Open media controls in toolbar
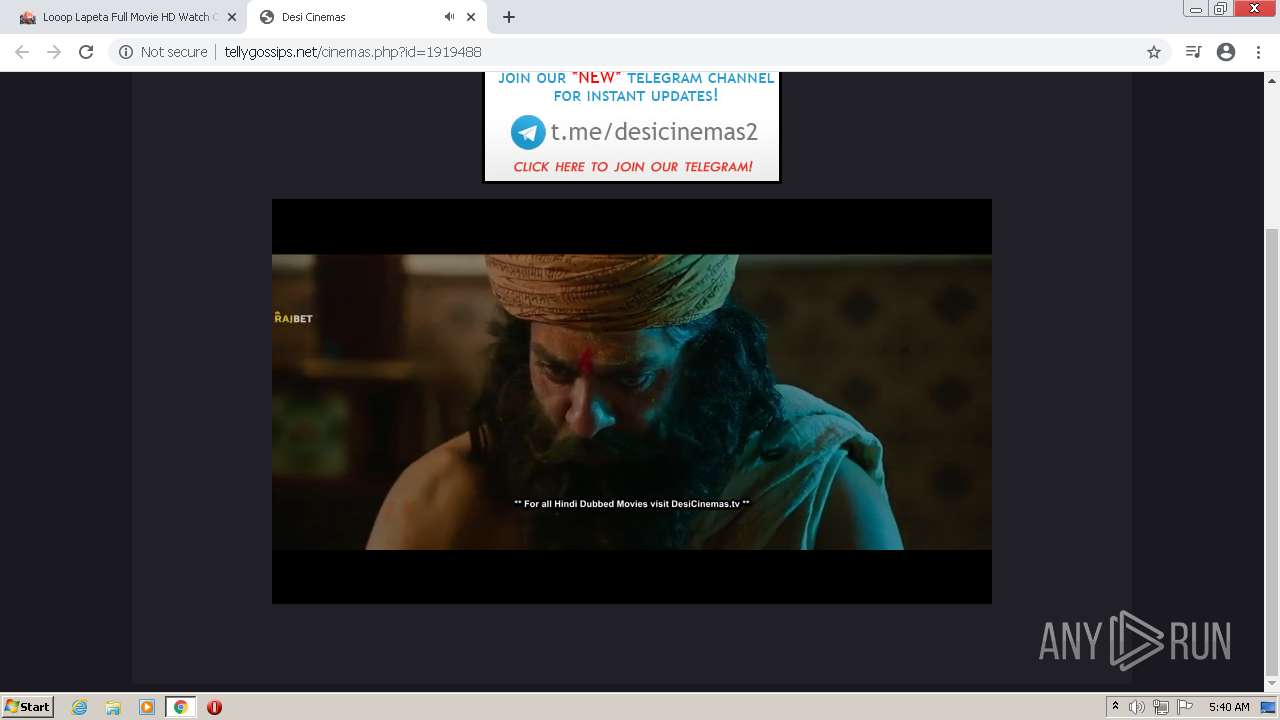The height and width of the screenshot is (720, 1280). tap(1193, 52)
